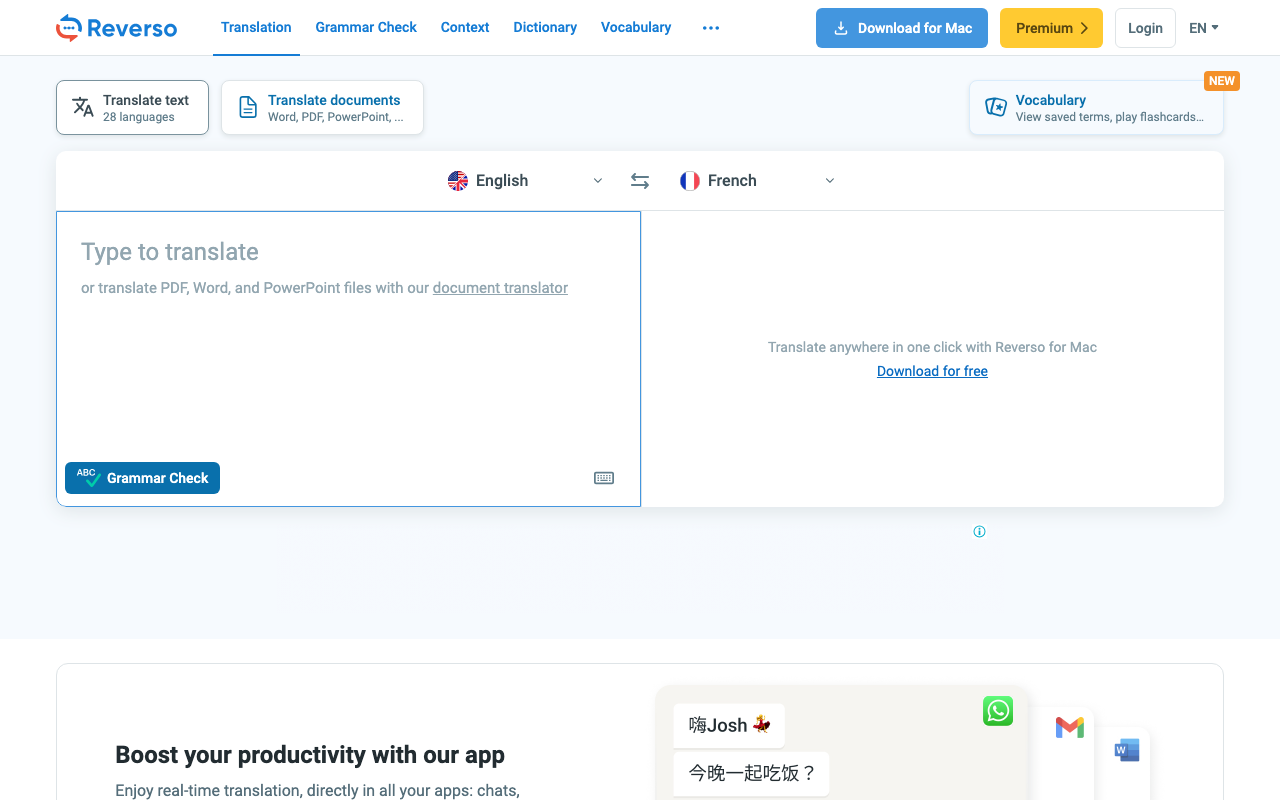
Task: Expand the English source language dropdown
Action: [x=597, y=181]
